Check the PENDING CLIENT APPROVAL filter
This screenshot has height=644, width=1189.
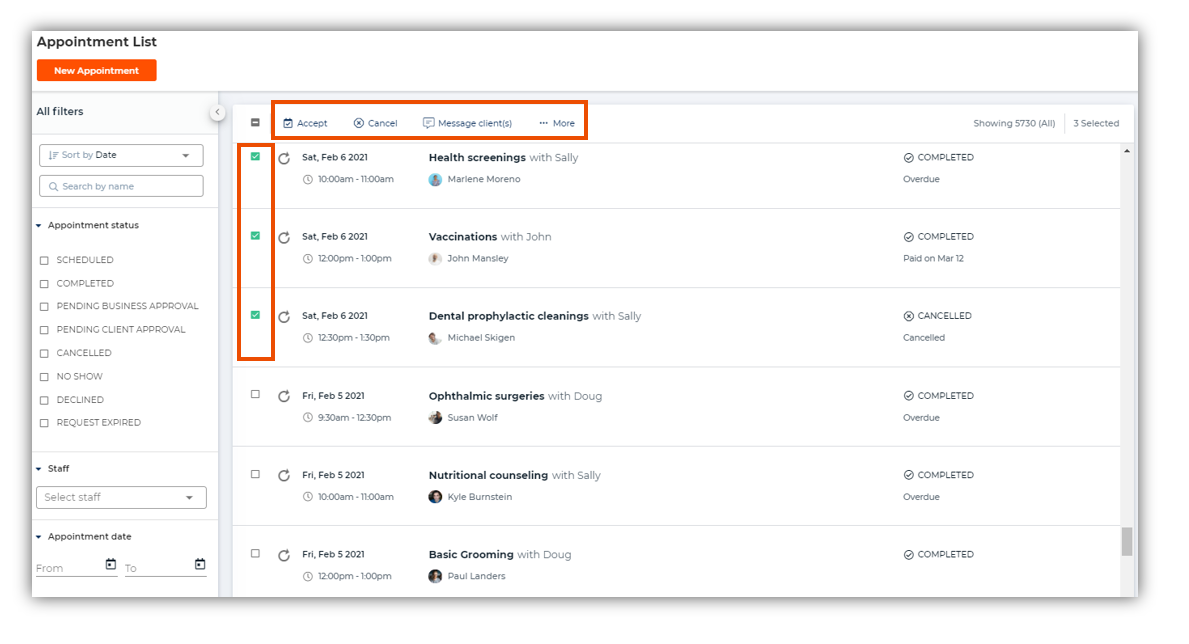click(44, 330)
